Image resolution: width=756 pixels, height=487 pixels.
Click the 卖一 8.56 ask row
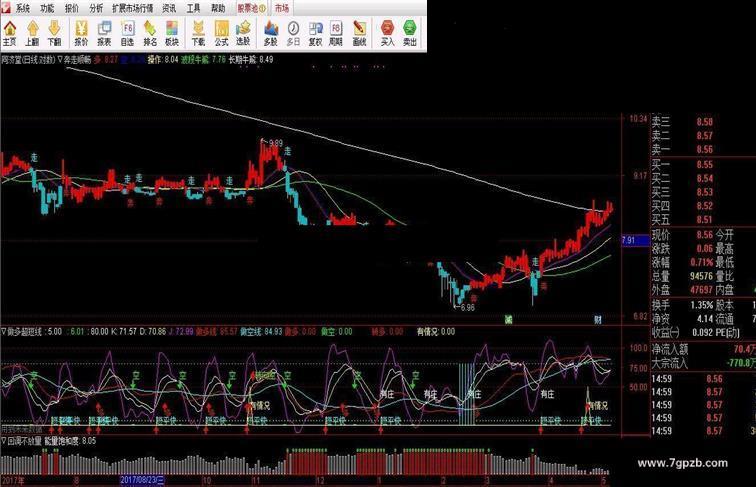(x=683, y=149)
